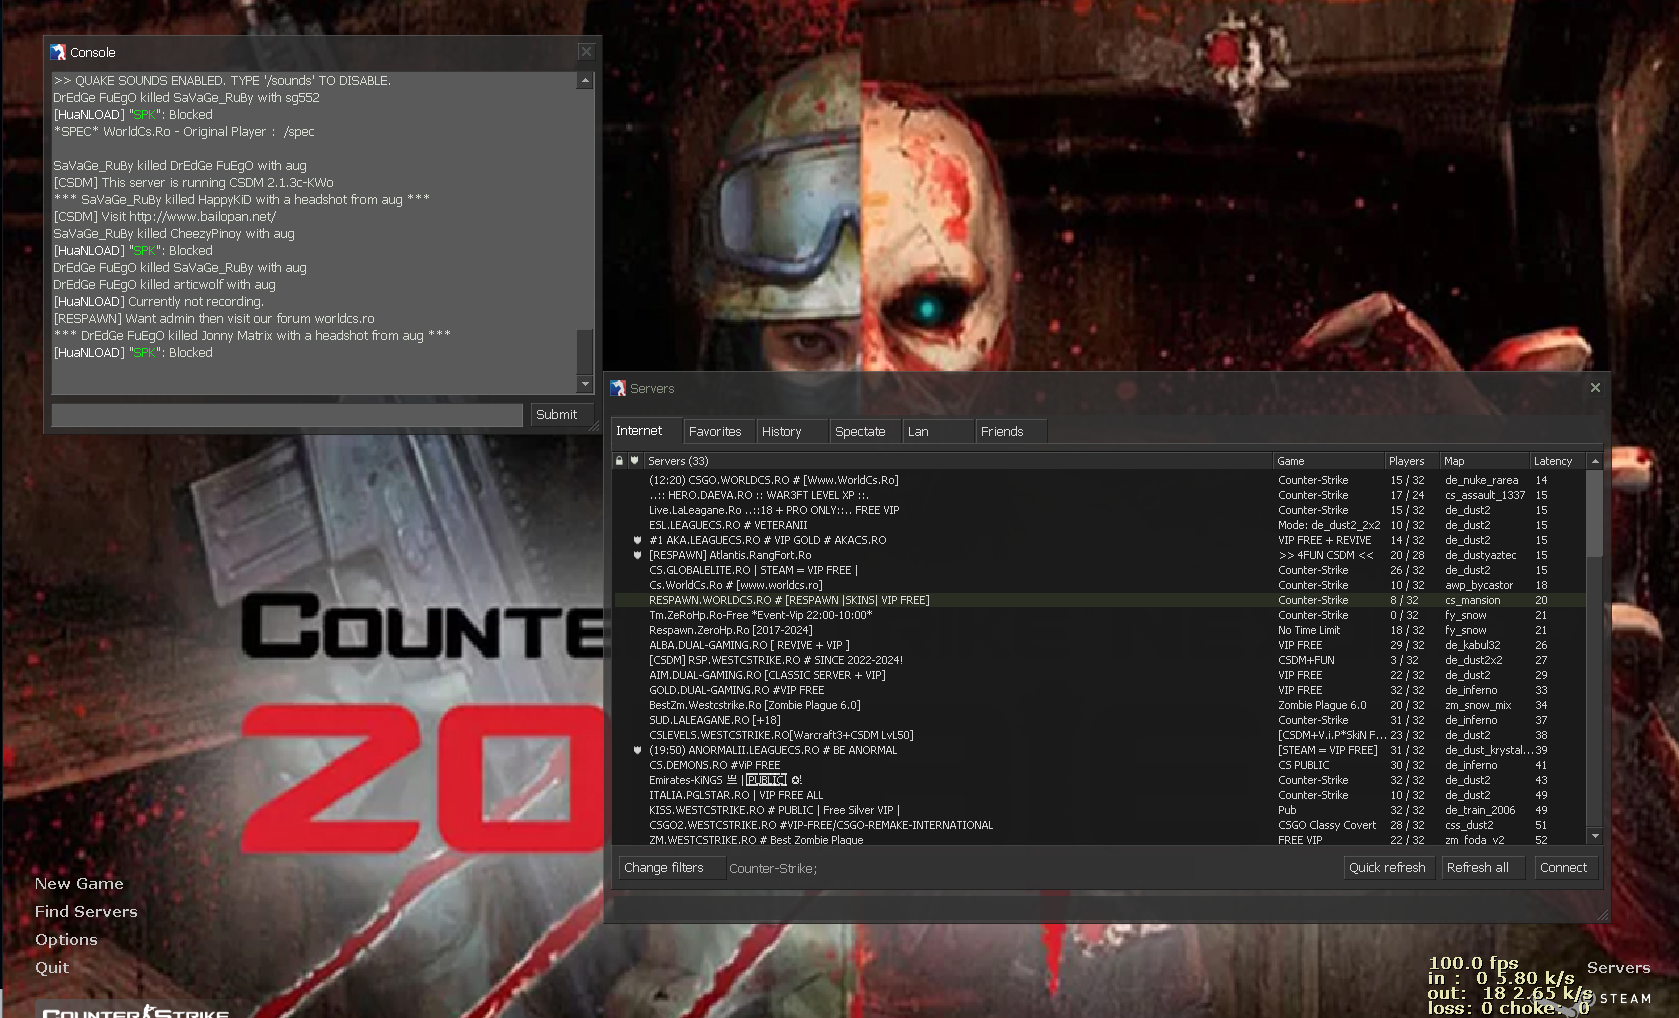Sort by Players column header
Image resolution: width=1679 pixels, height=1018 pixels.
(x=1411, y=461)
